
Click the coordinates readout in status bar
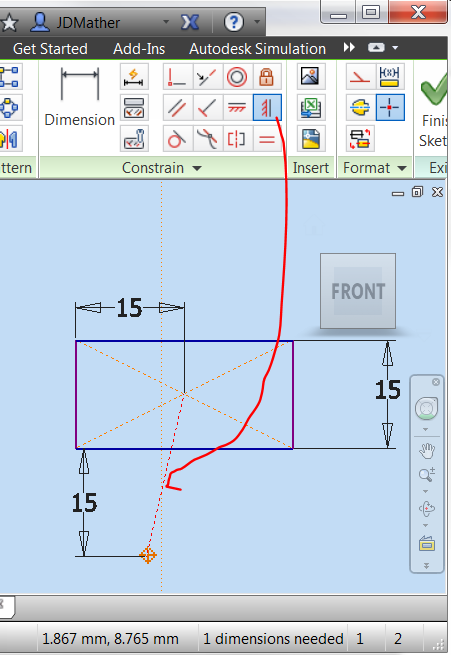tap(110, 639)
